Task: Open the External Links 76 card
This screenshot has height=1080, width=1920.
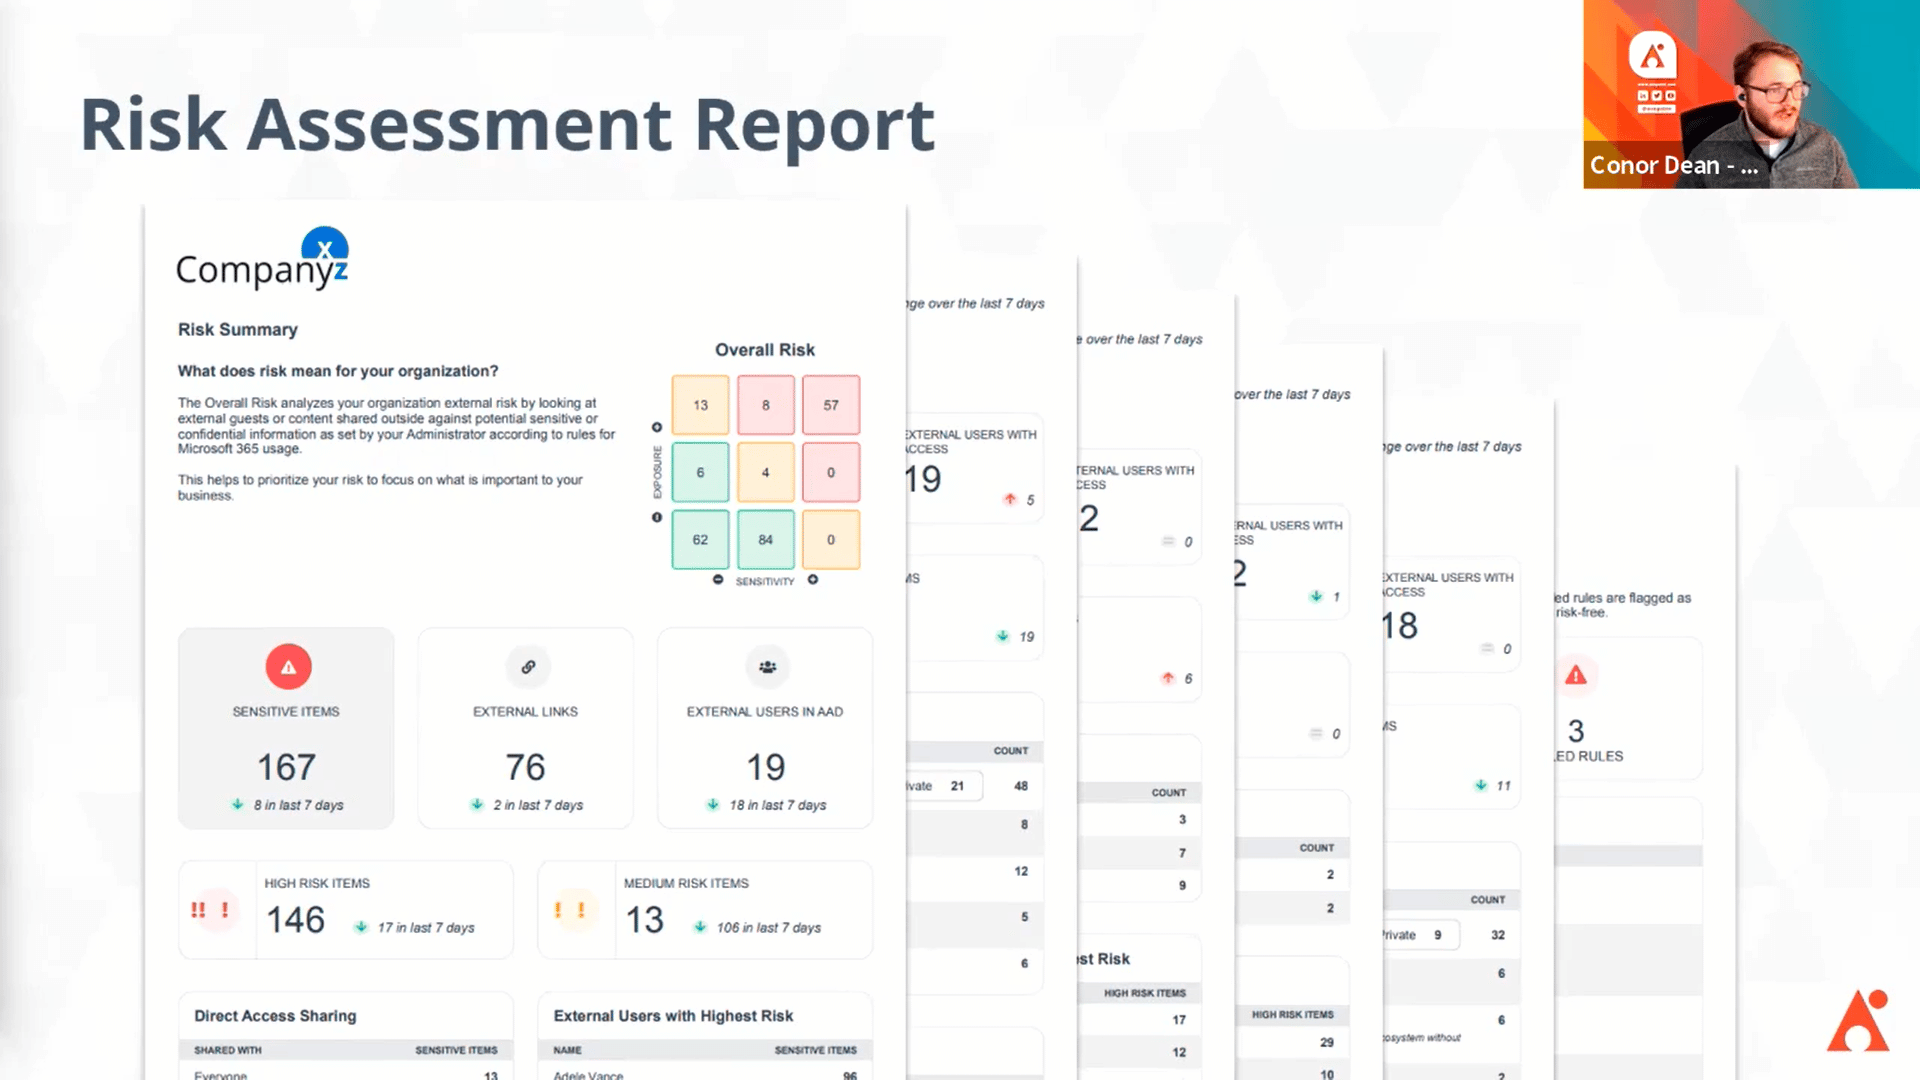Action: 526,728
